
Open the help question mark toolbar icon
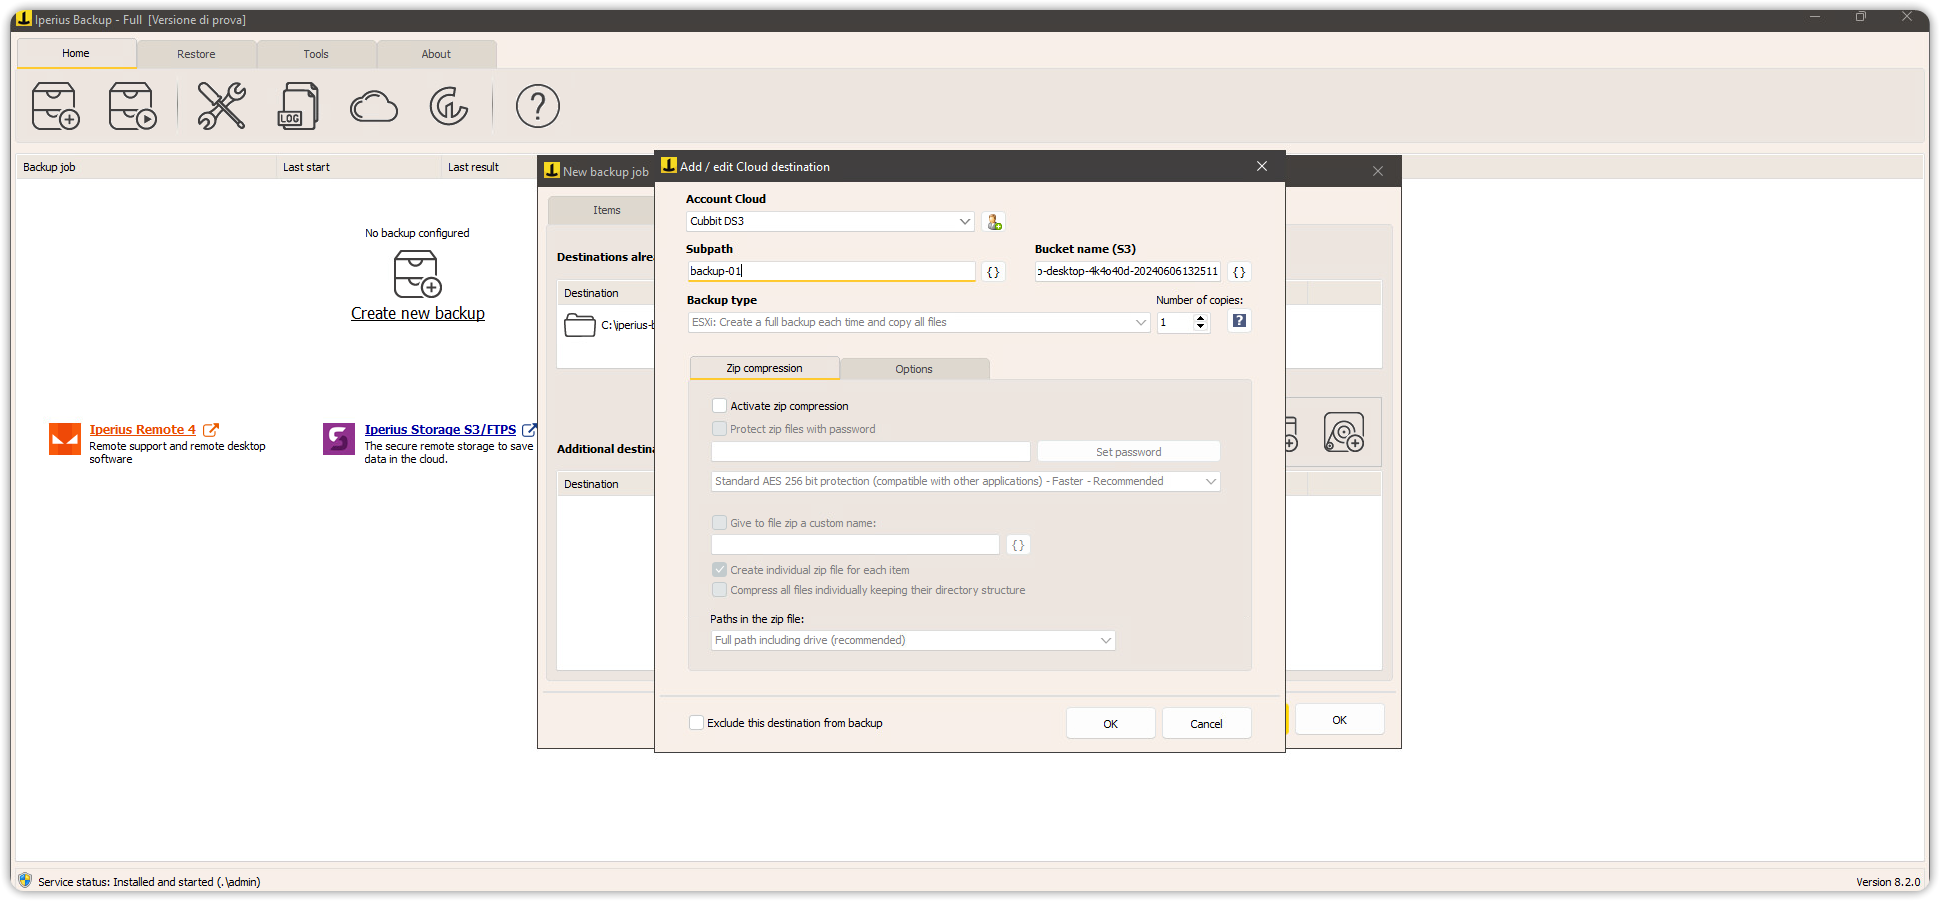538,106
